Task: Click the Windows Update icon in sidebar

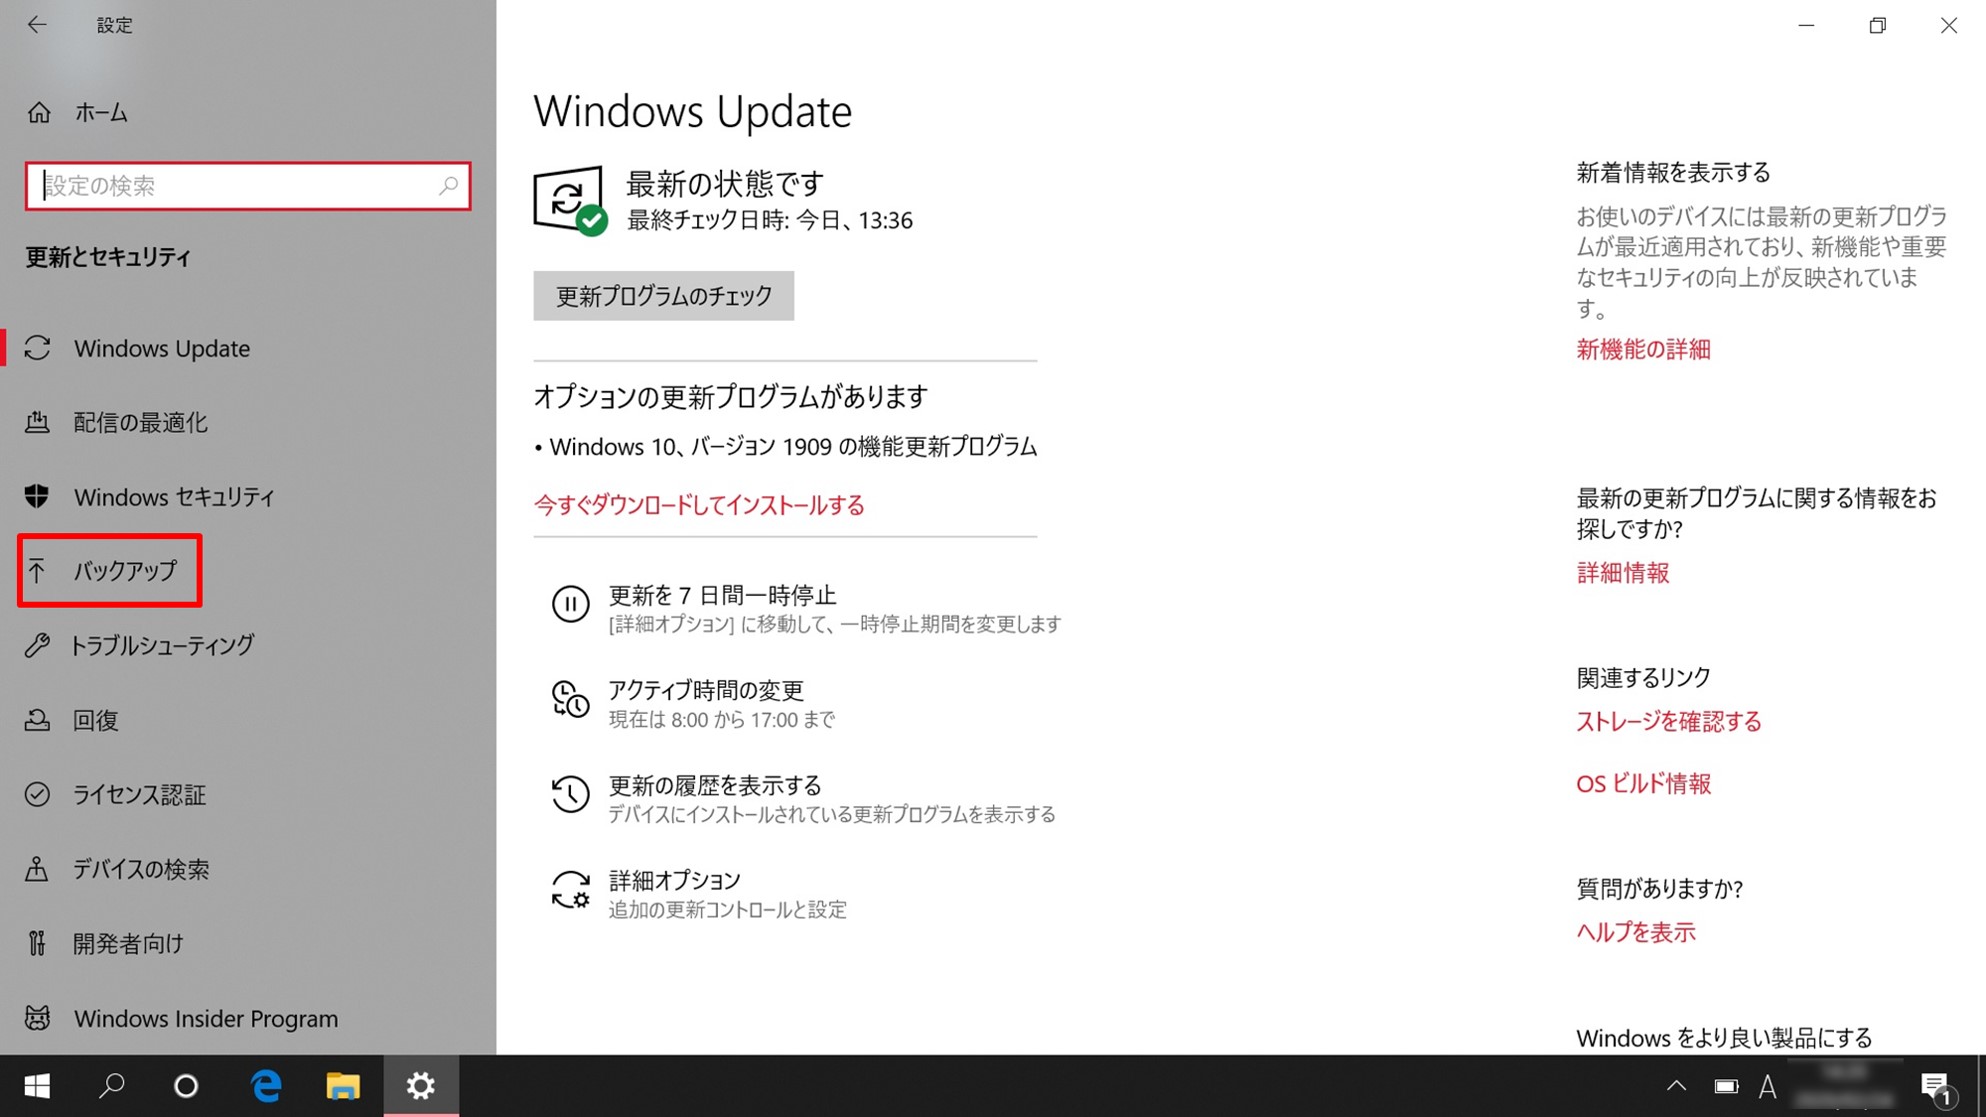Action: click(37, 348)
